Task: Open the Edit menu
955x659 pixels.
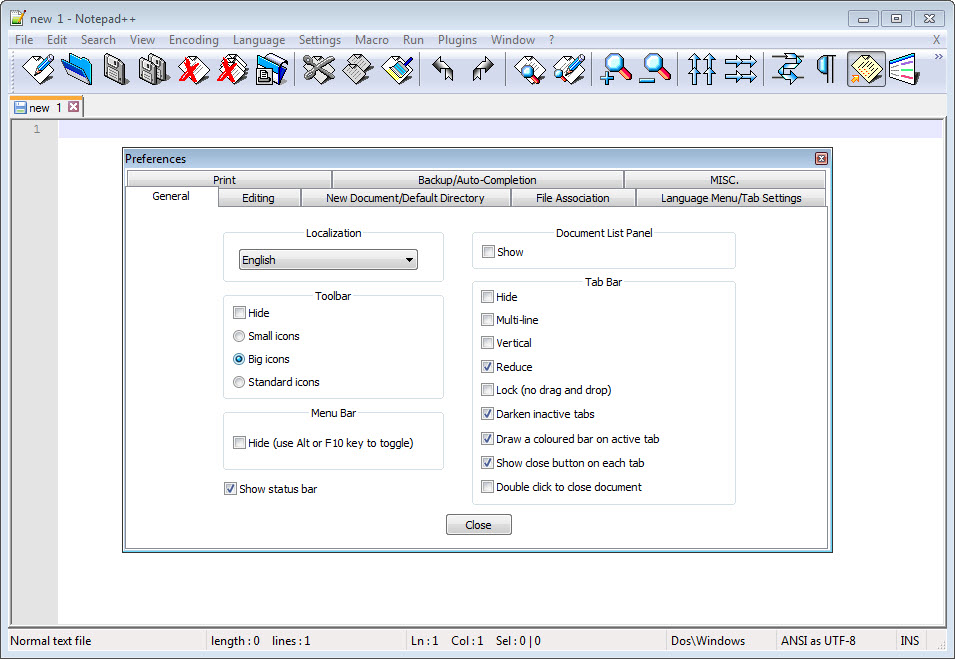Action: click(57, 40)
